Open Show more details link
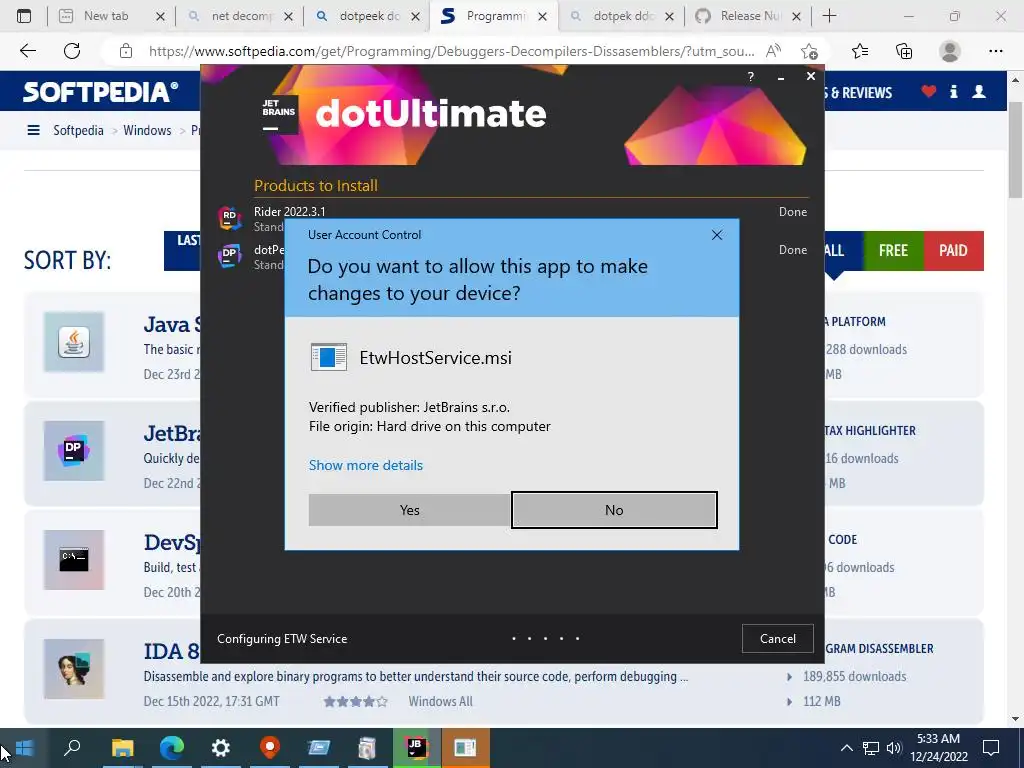The height and width of the screenshot is (768, 1024). [366, 465]
